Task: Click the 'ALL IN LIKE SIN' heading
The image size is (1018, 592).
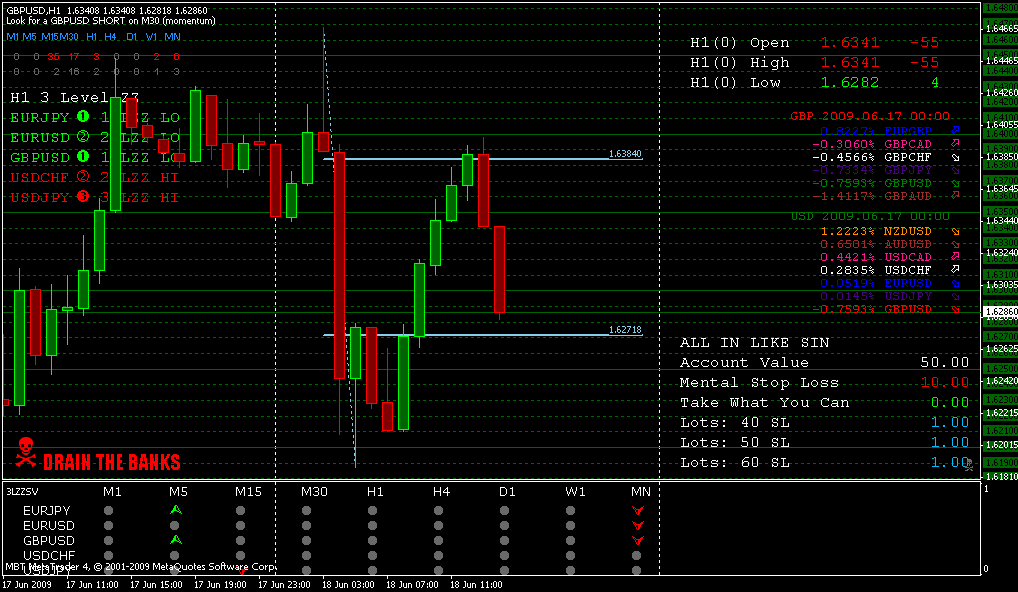Action: click(x=754, y=342)
